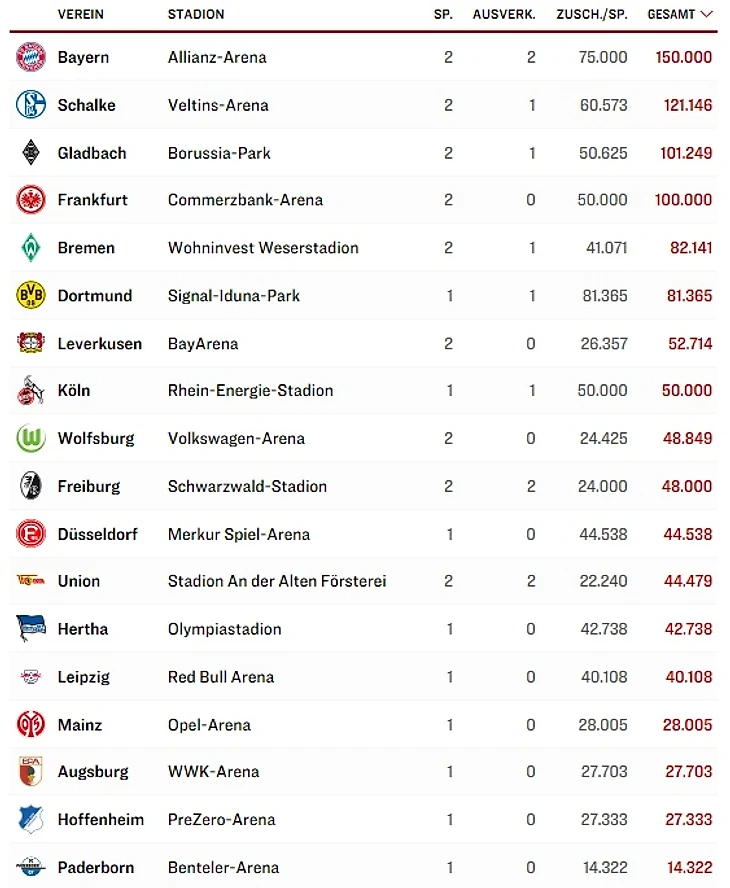Click the Frankfurt eagle crest

click(31, 200)
